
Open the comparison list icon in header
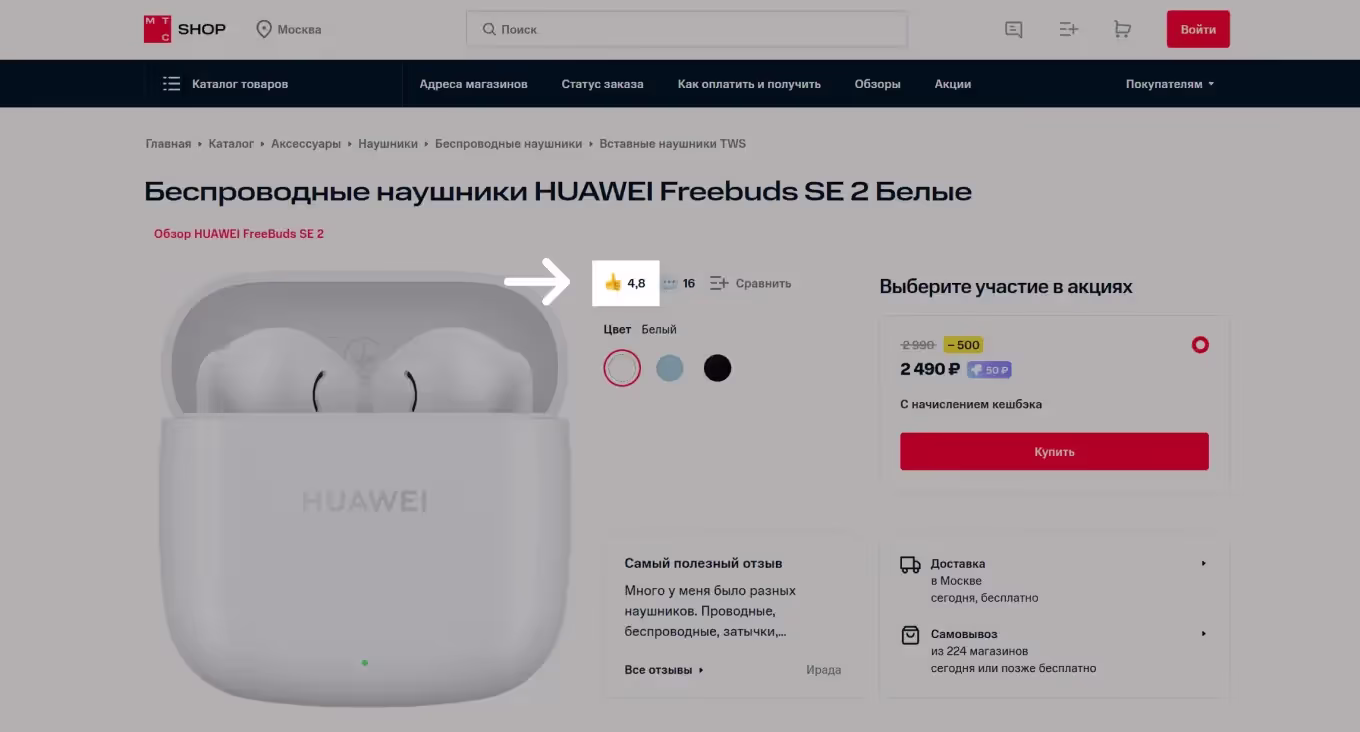coord(1068,30)
